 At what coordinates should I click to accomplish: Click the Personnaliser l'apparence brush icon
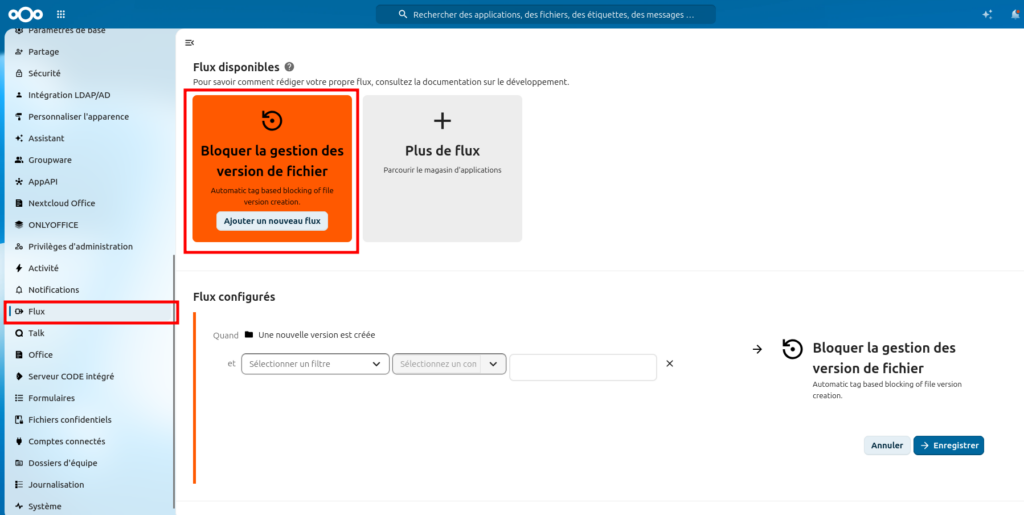click(19, 116)
